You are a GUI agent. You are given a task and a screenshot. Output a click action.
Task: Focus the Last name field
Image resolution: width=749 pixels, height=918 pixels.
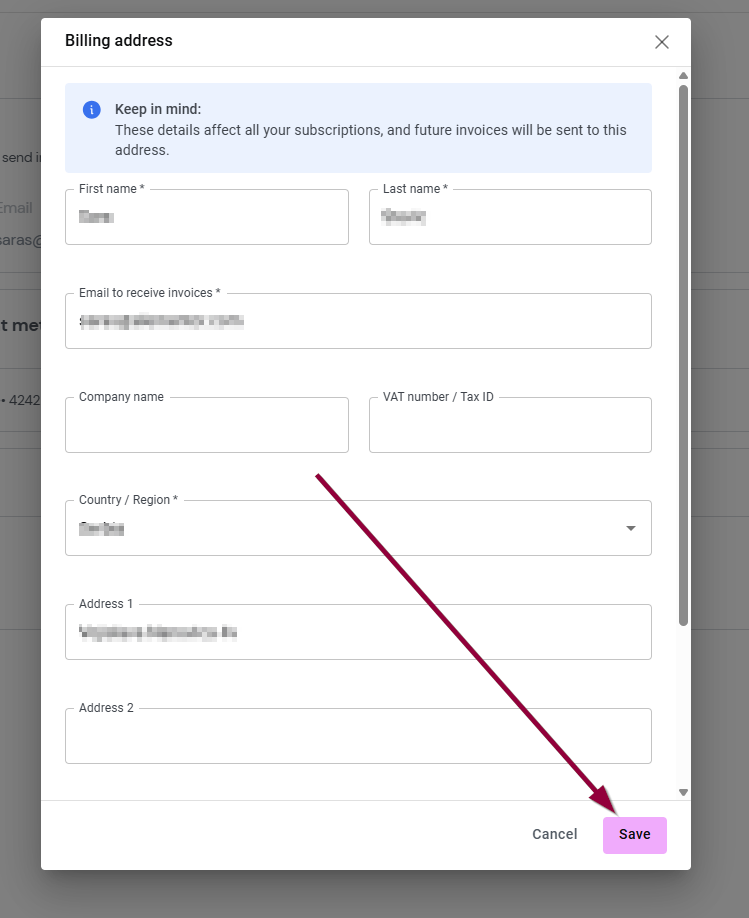click(510, 217)
